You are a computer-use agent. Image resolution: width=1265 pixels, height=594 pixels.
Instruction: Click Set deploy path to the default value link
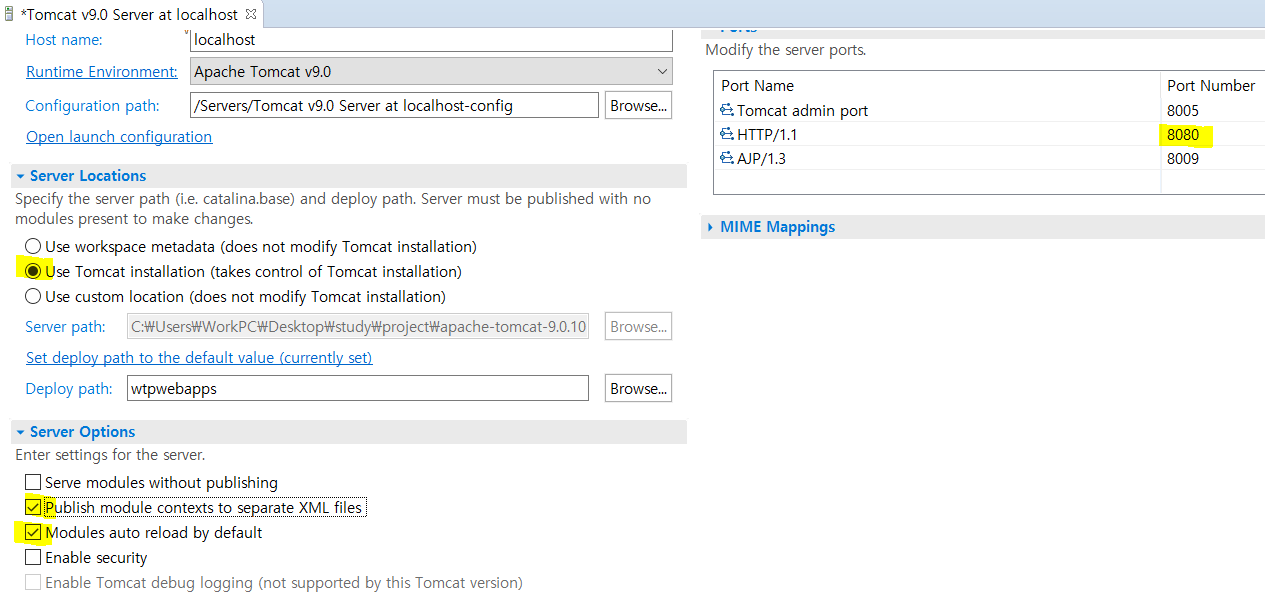click(x=199, y=357)
